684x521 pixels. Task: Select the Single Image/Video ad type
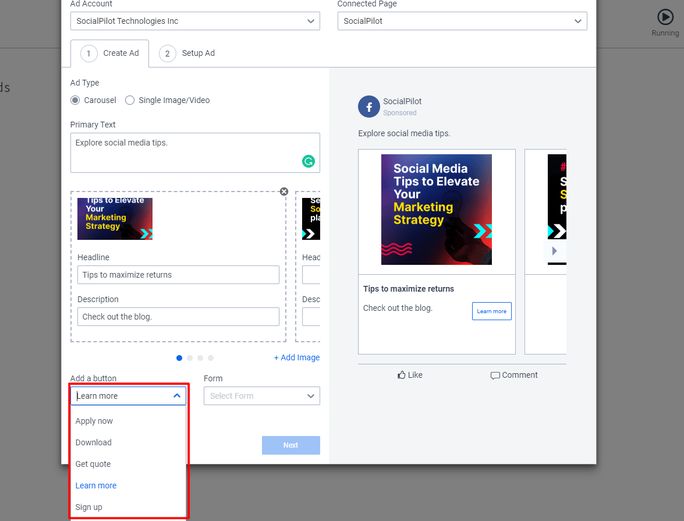(130, 100)
